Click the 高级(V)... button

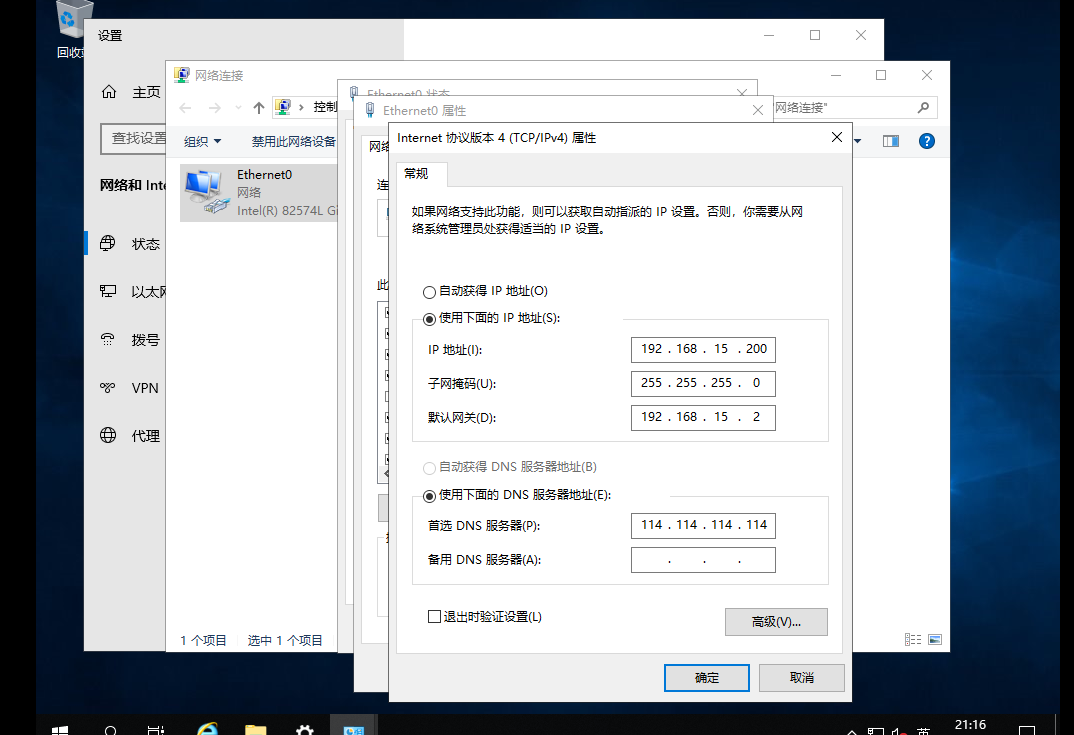[776, 622]
